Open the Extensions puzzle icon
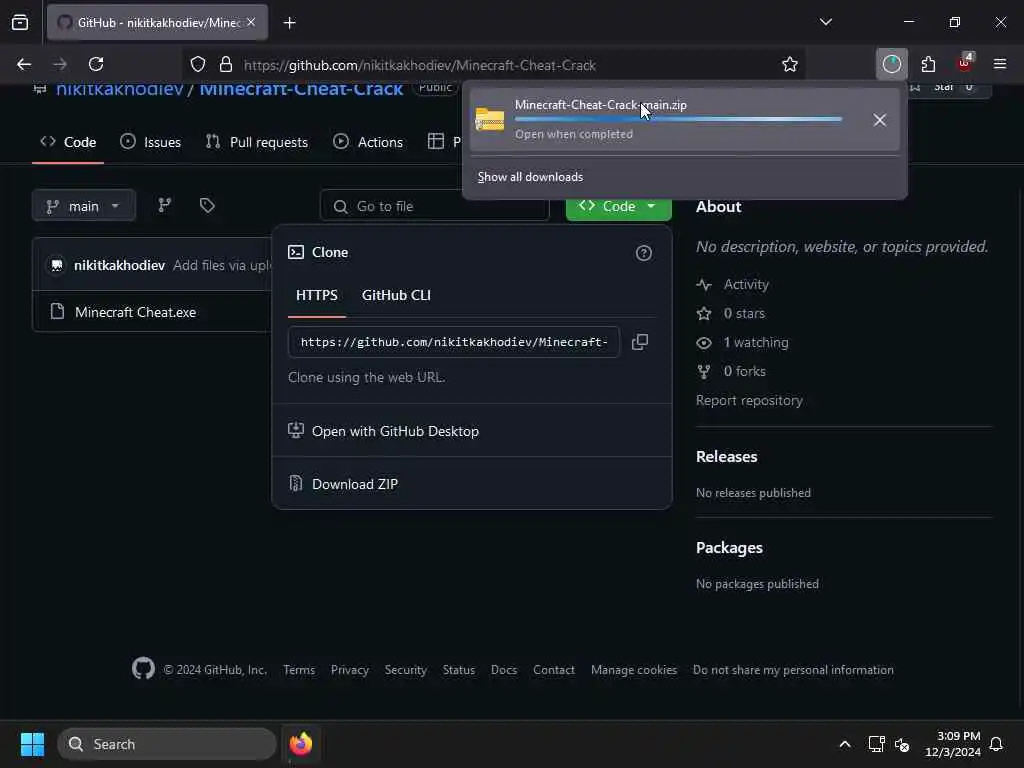The width and height of the screenshot is (1024, 768). 928,64
